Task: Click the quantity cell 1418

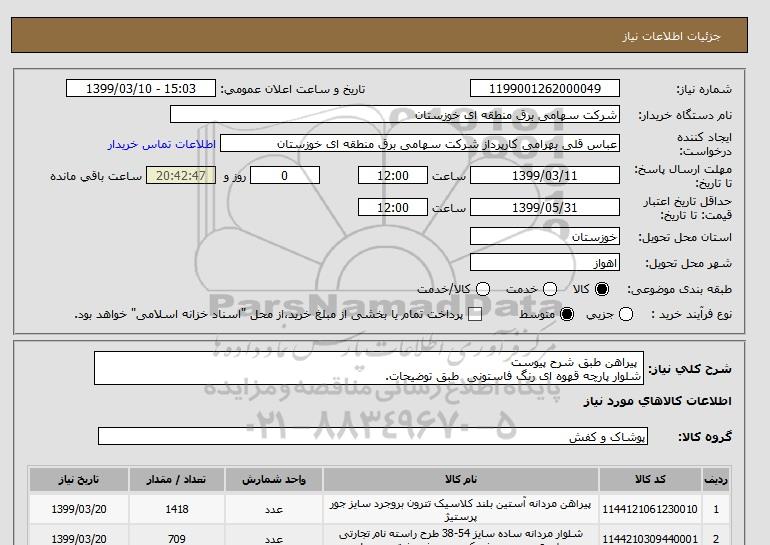Action: tap(177, 509)
